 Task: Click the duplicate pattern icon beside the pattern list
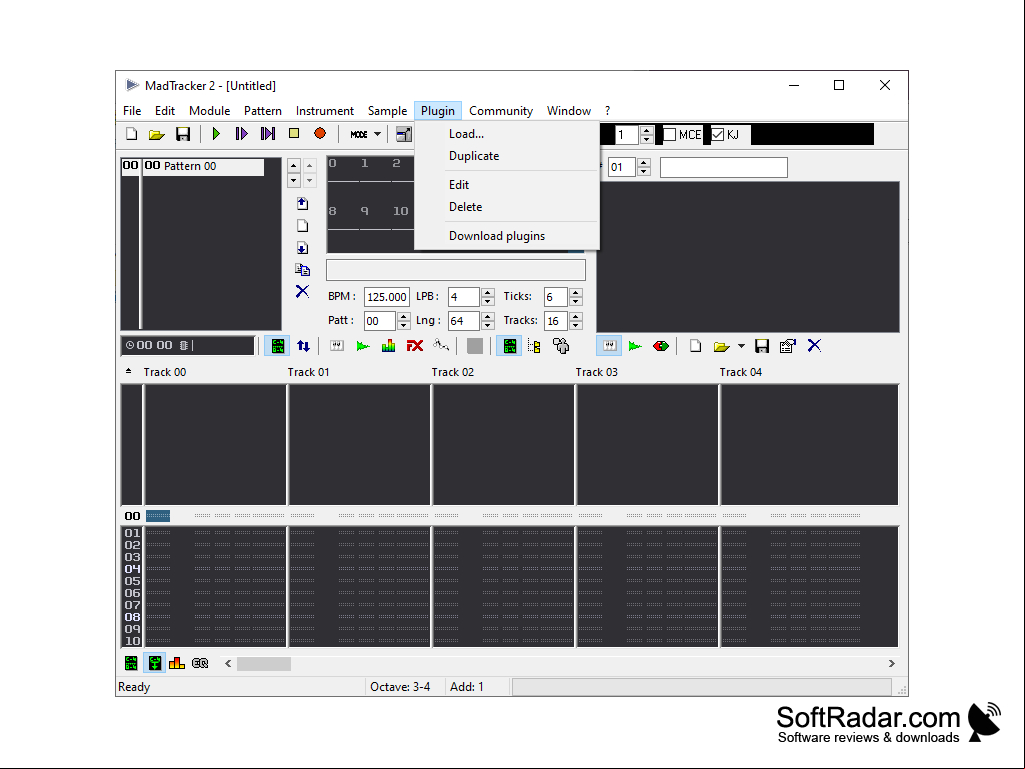(302, 269)
